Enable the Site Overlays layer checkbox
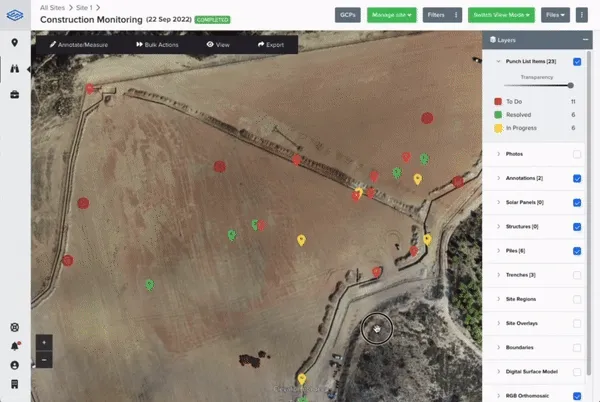This screenshot has width=600, height=402. [x=577, y=324]
